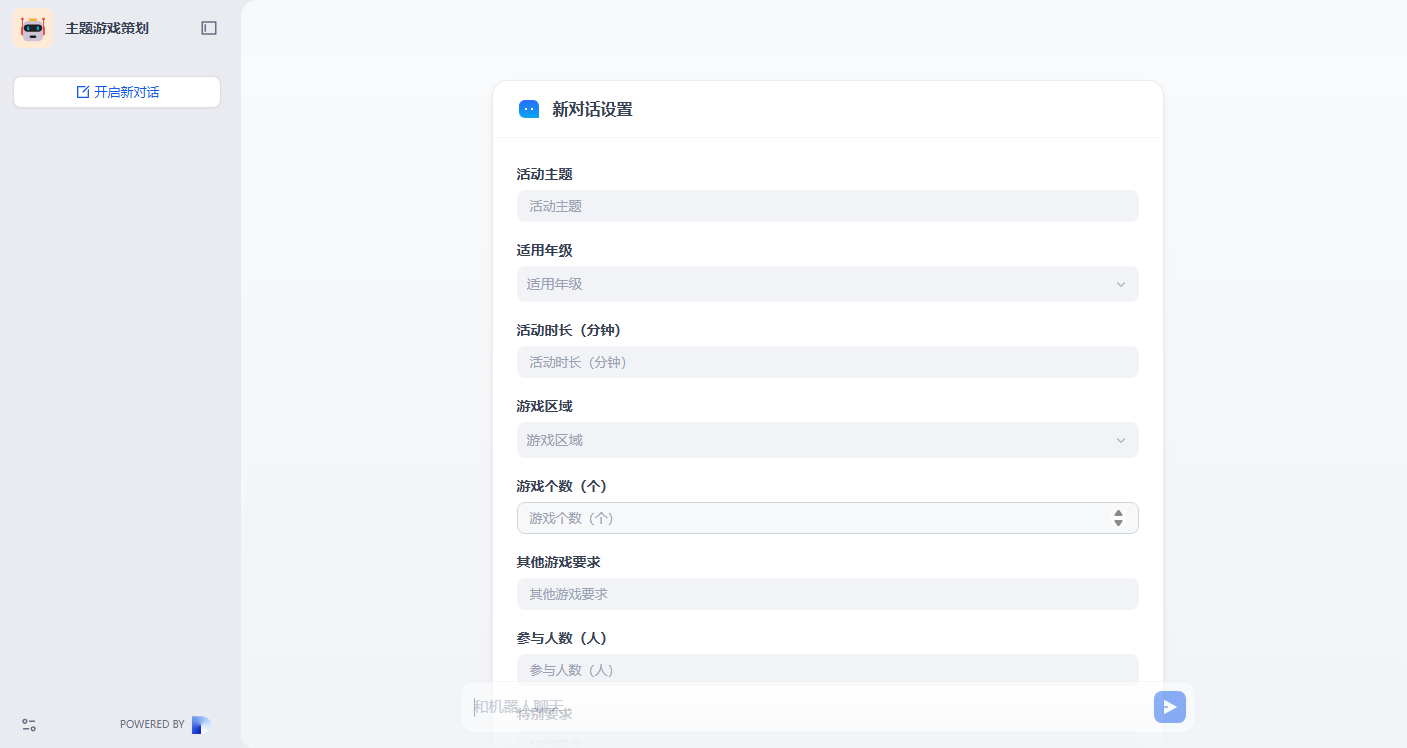The width and height of the screenshot is (1407, 748).
Task: Click the chevron arrow in 游戏区域 field
Action: [x=1120, y=441]
